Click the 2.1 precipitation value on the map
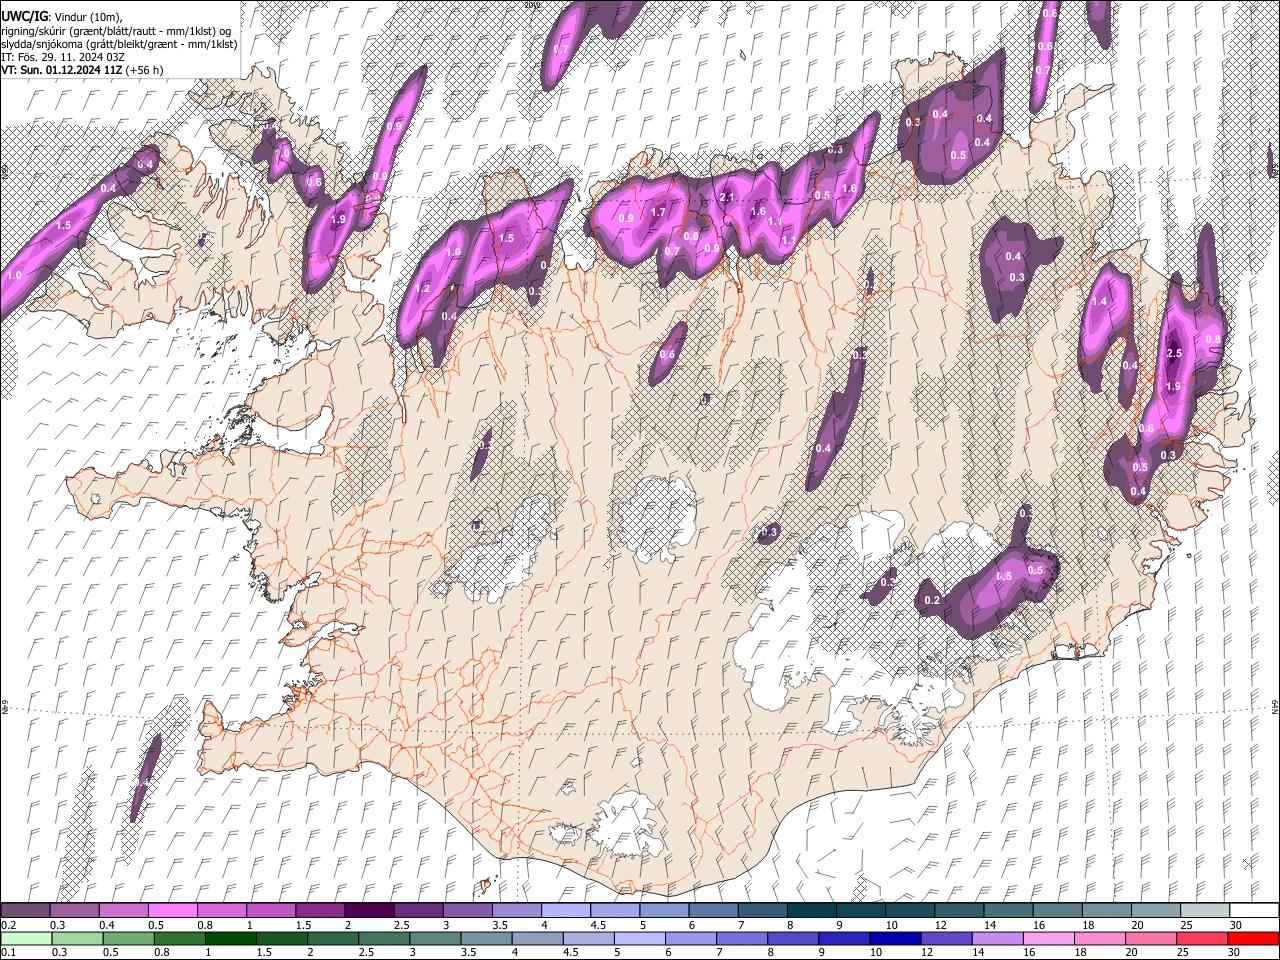The width and height of the screenshot is (1280, 960). tap(727, 198)
